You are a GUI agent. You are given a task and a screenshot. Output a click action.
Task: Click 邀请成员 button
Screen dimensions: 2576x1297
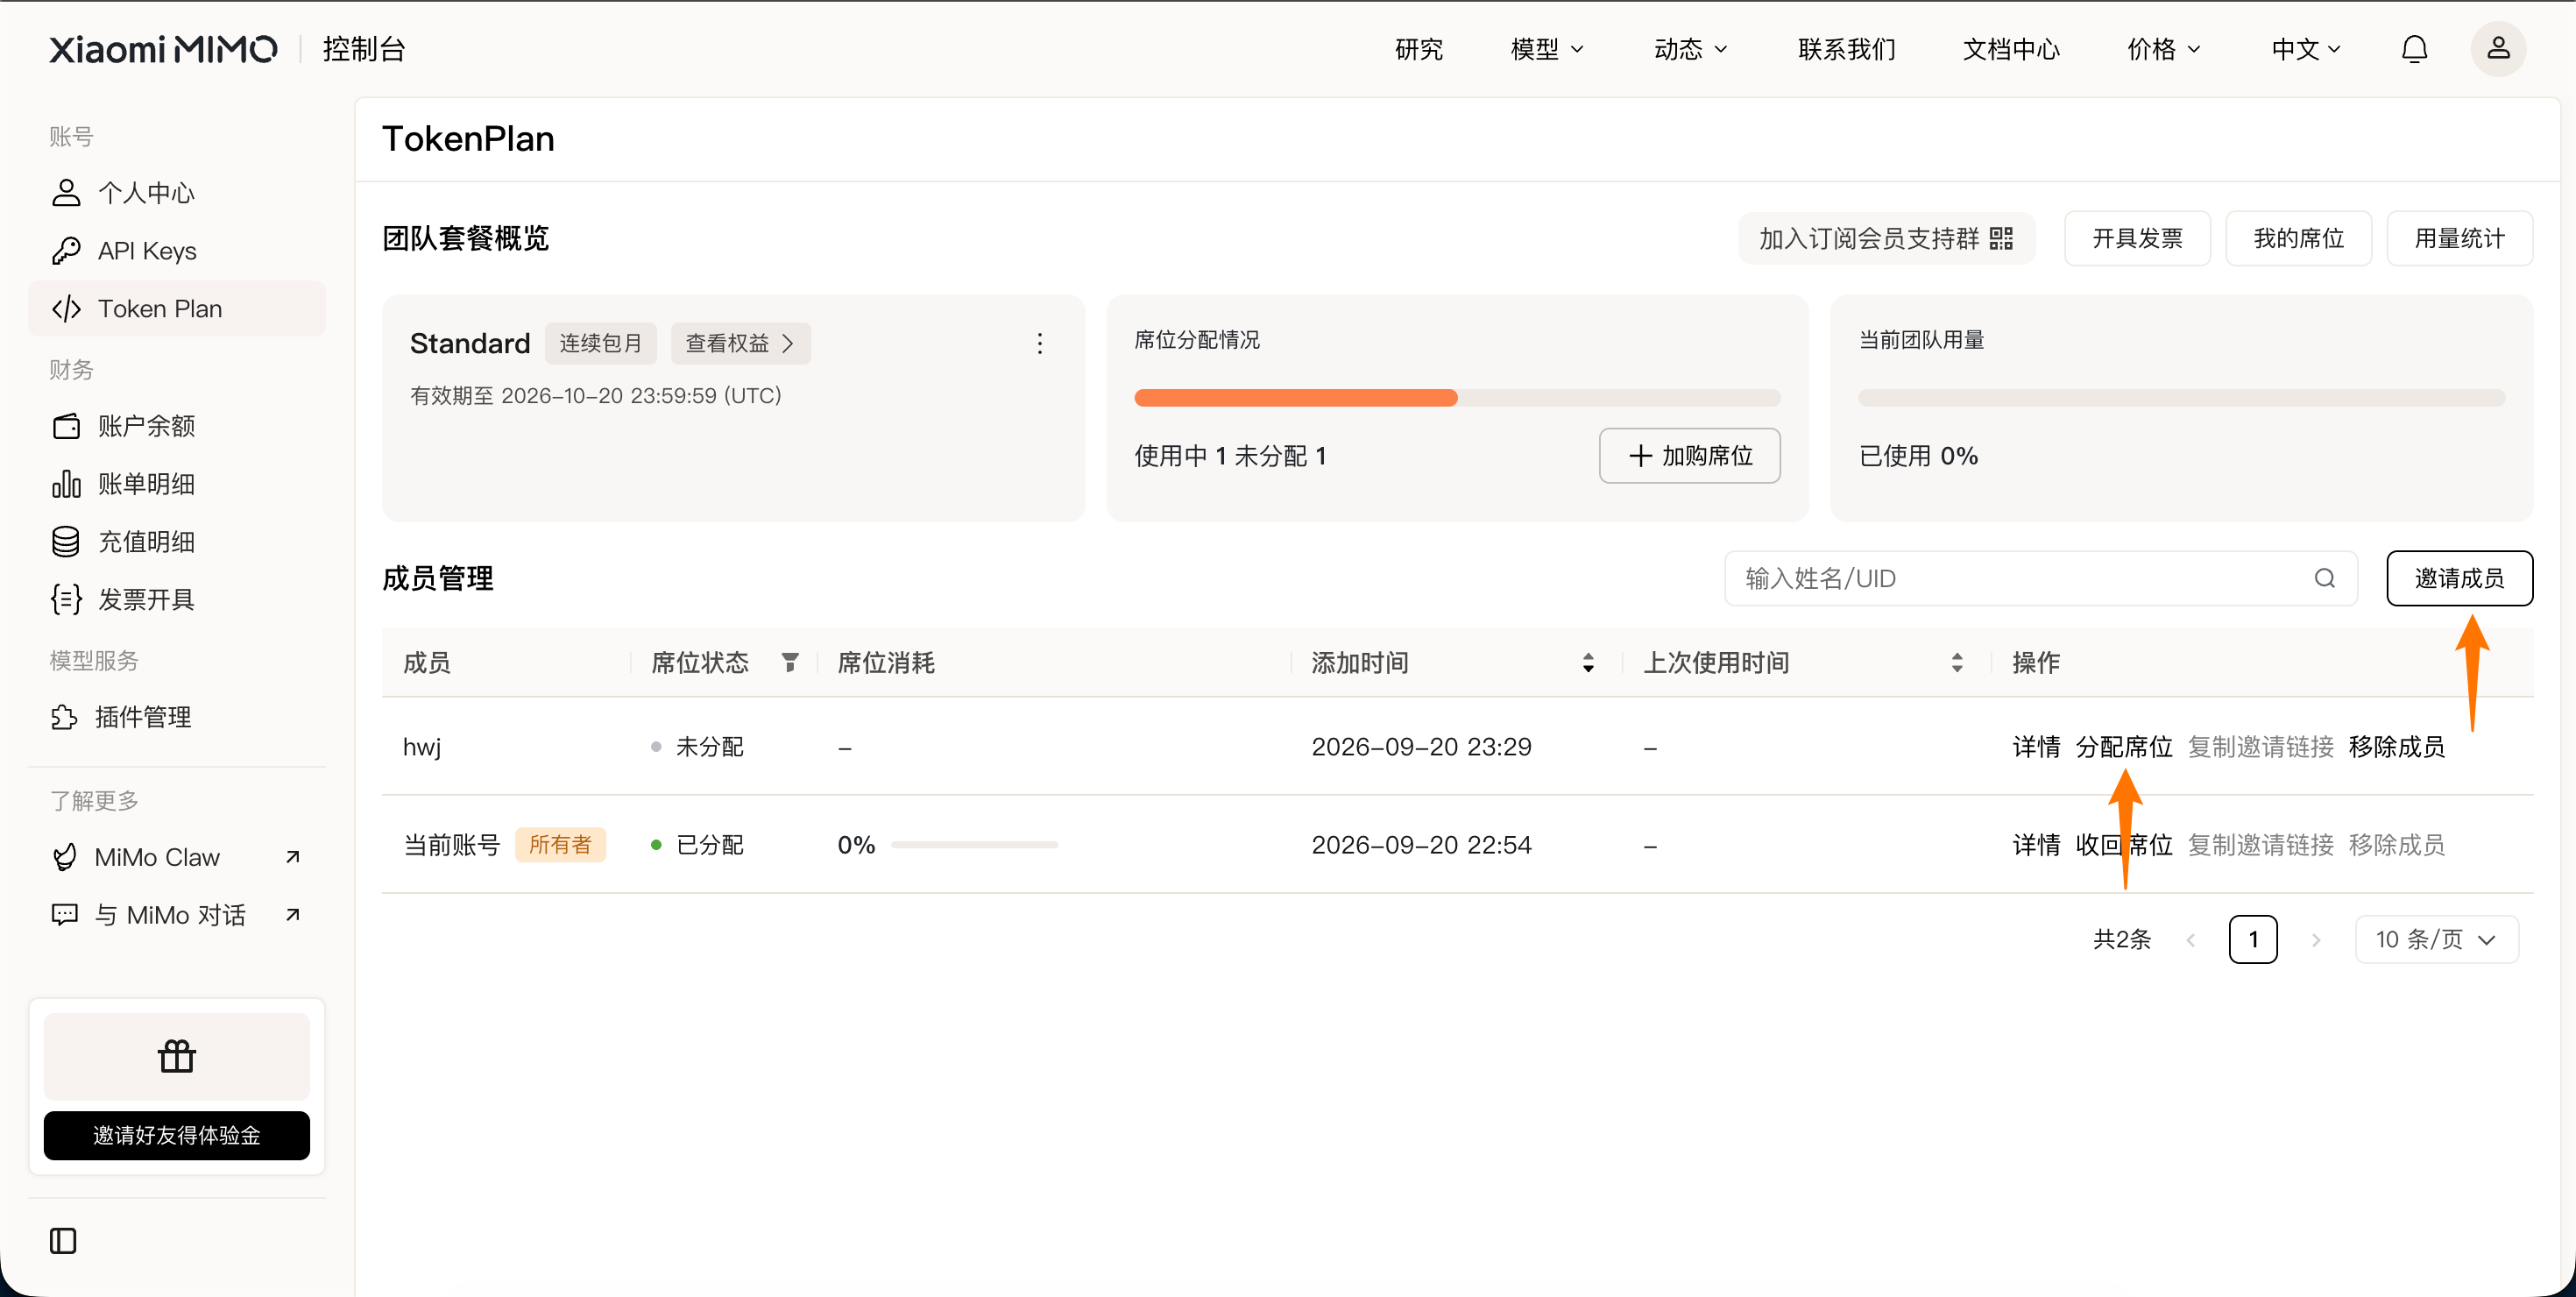2459,578
